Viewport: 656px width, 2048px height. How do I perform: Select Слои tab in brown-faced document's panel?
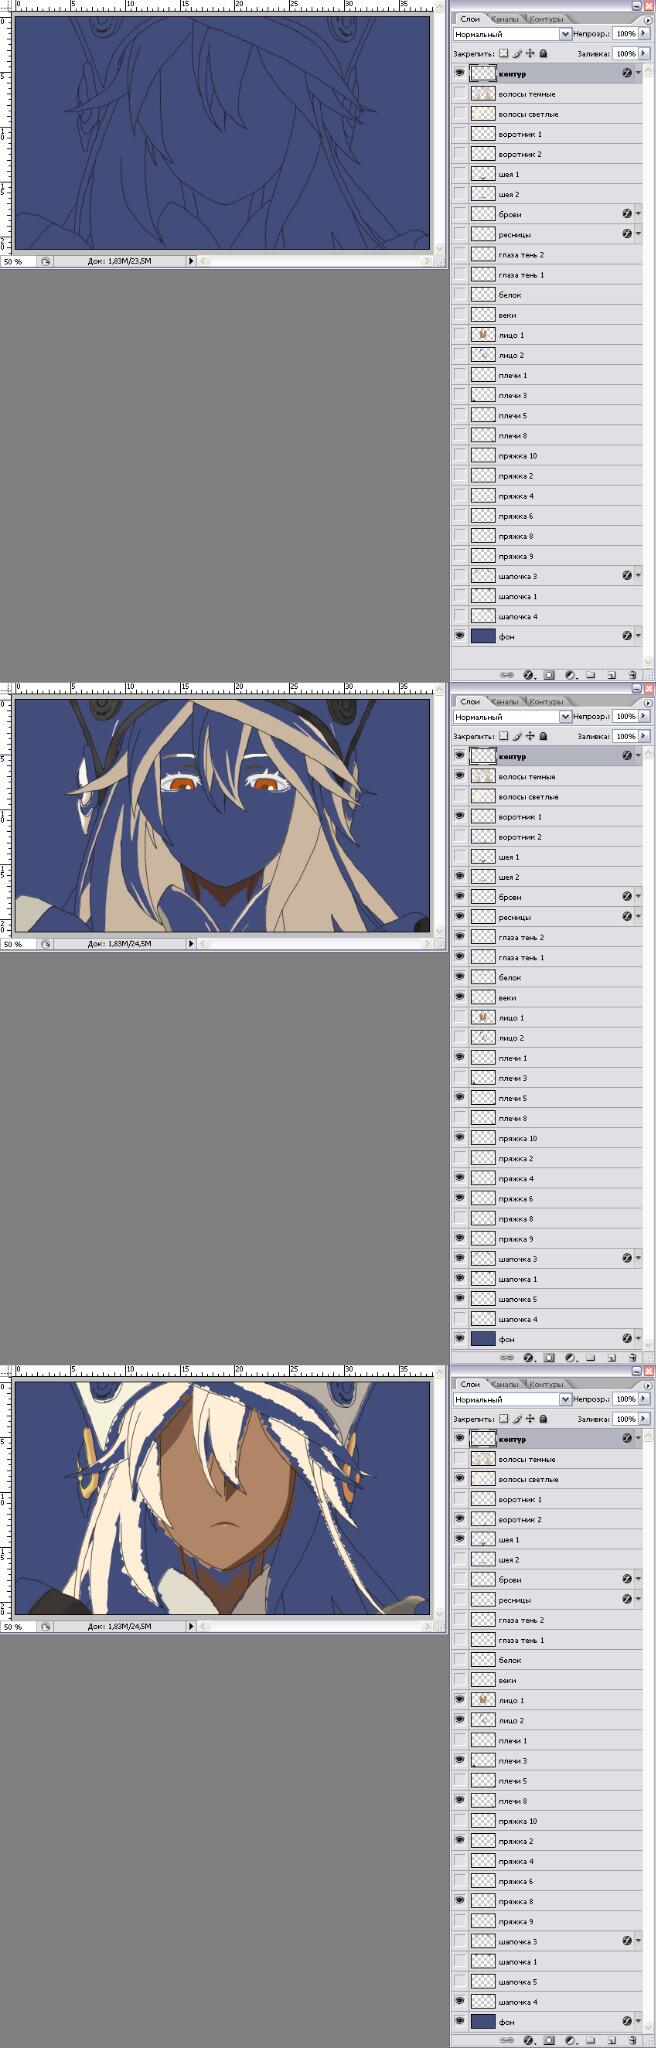[470, 1384]
